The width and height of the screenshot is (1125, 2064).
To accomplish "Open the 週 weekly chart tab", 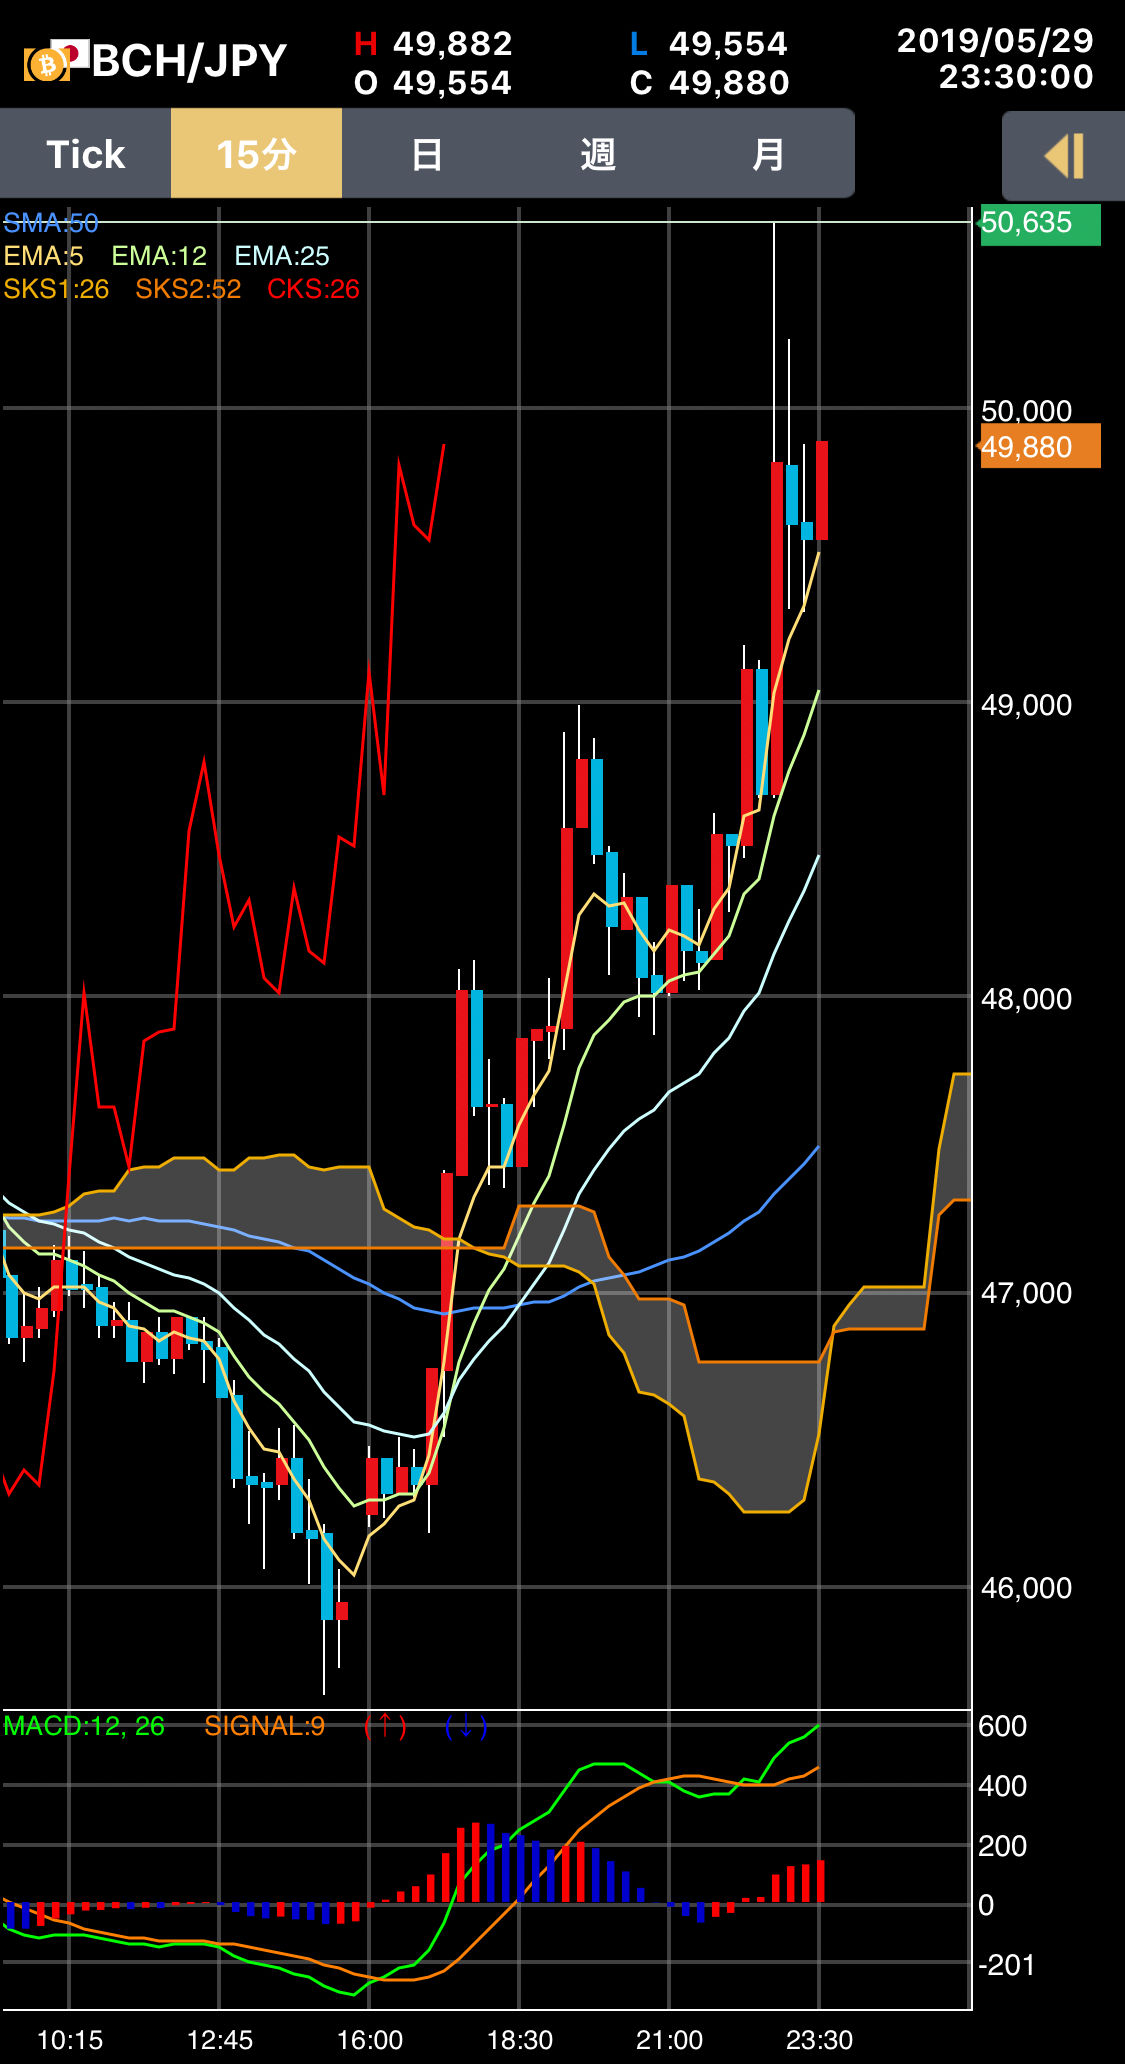I will [598, 154].
